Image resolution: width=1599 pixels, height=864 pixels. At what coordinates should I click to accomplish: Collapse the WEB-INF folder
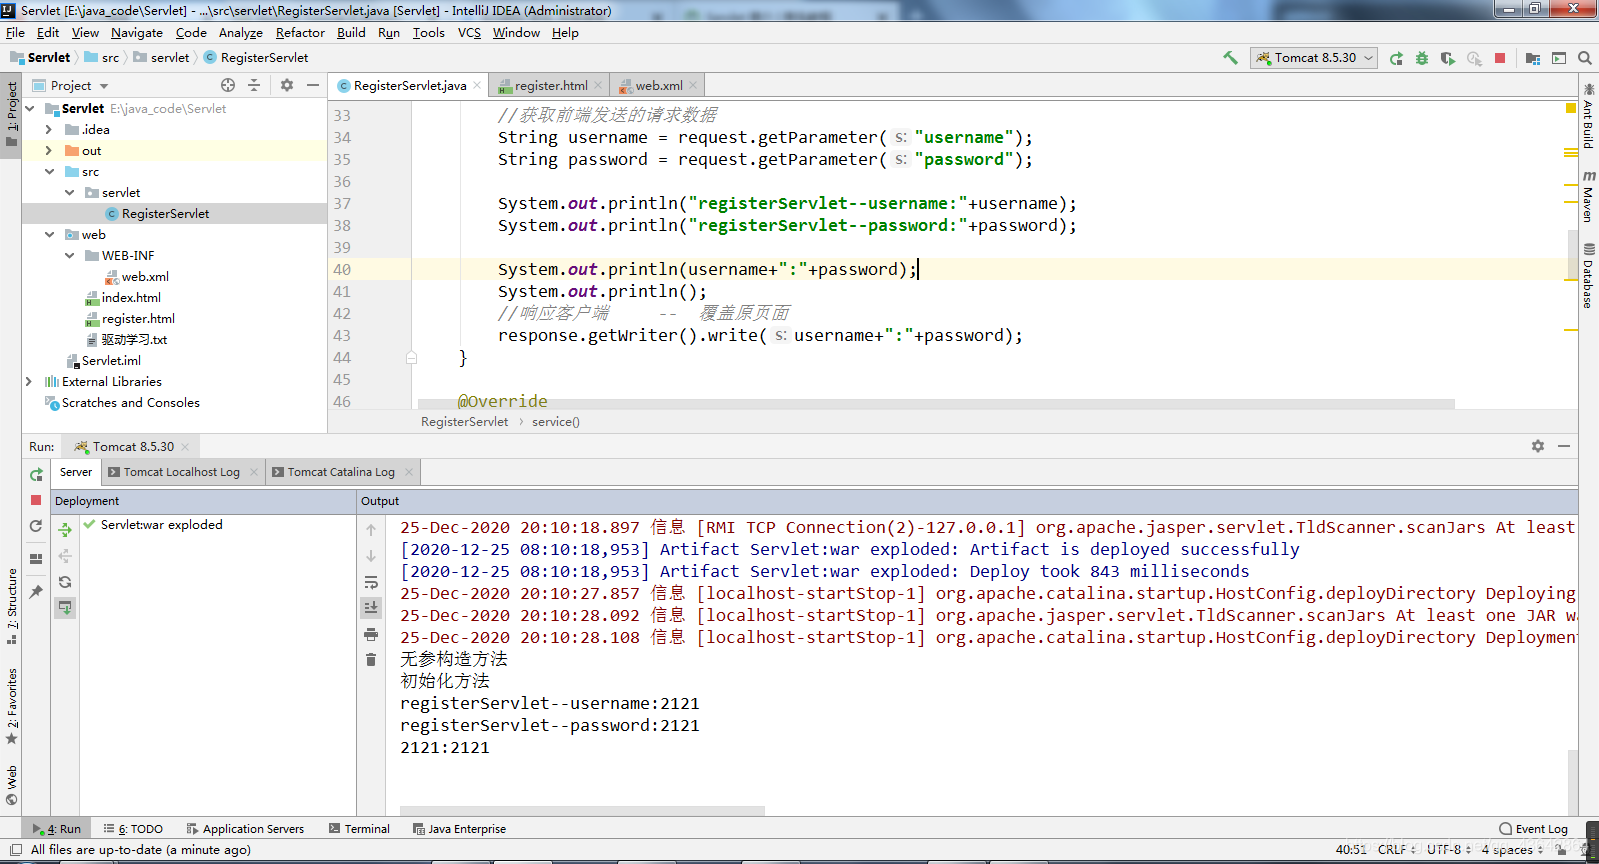point(69,255)
